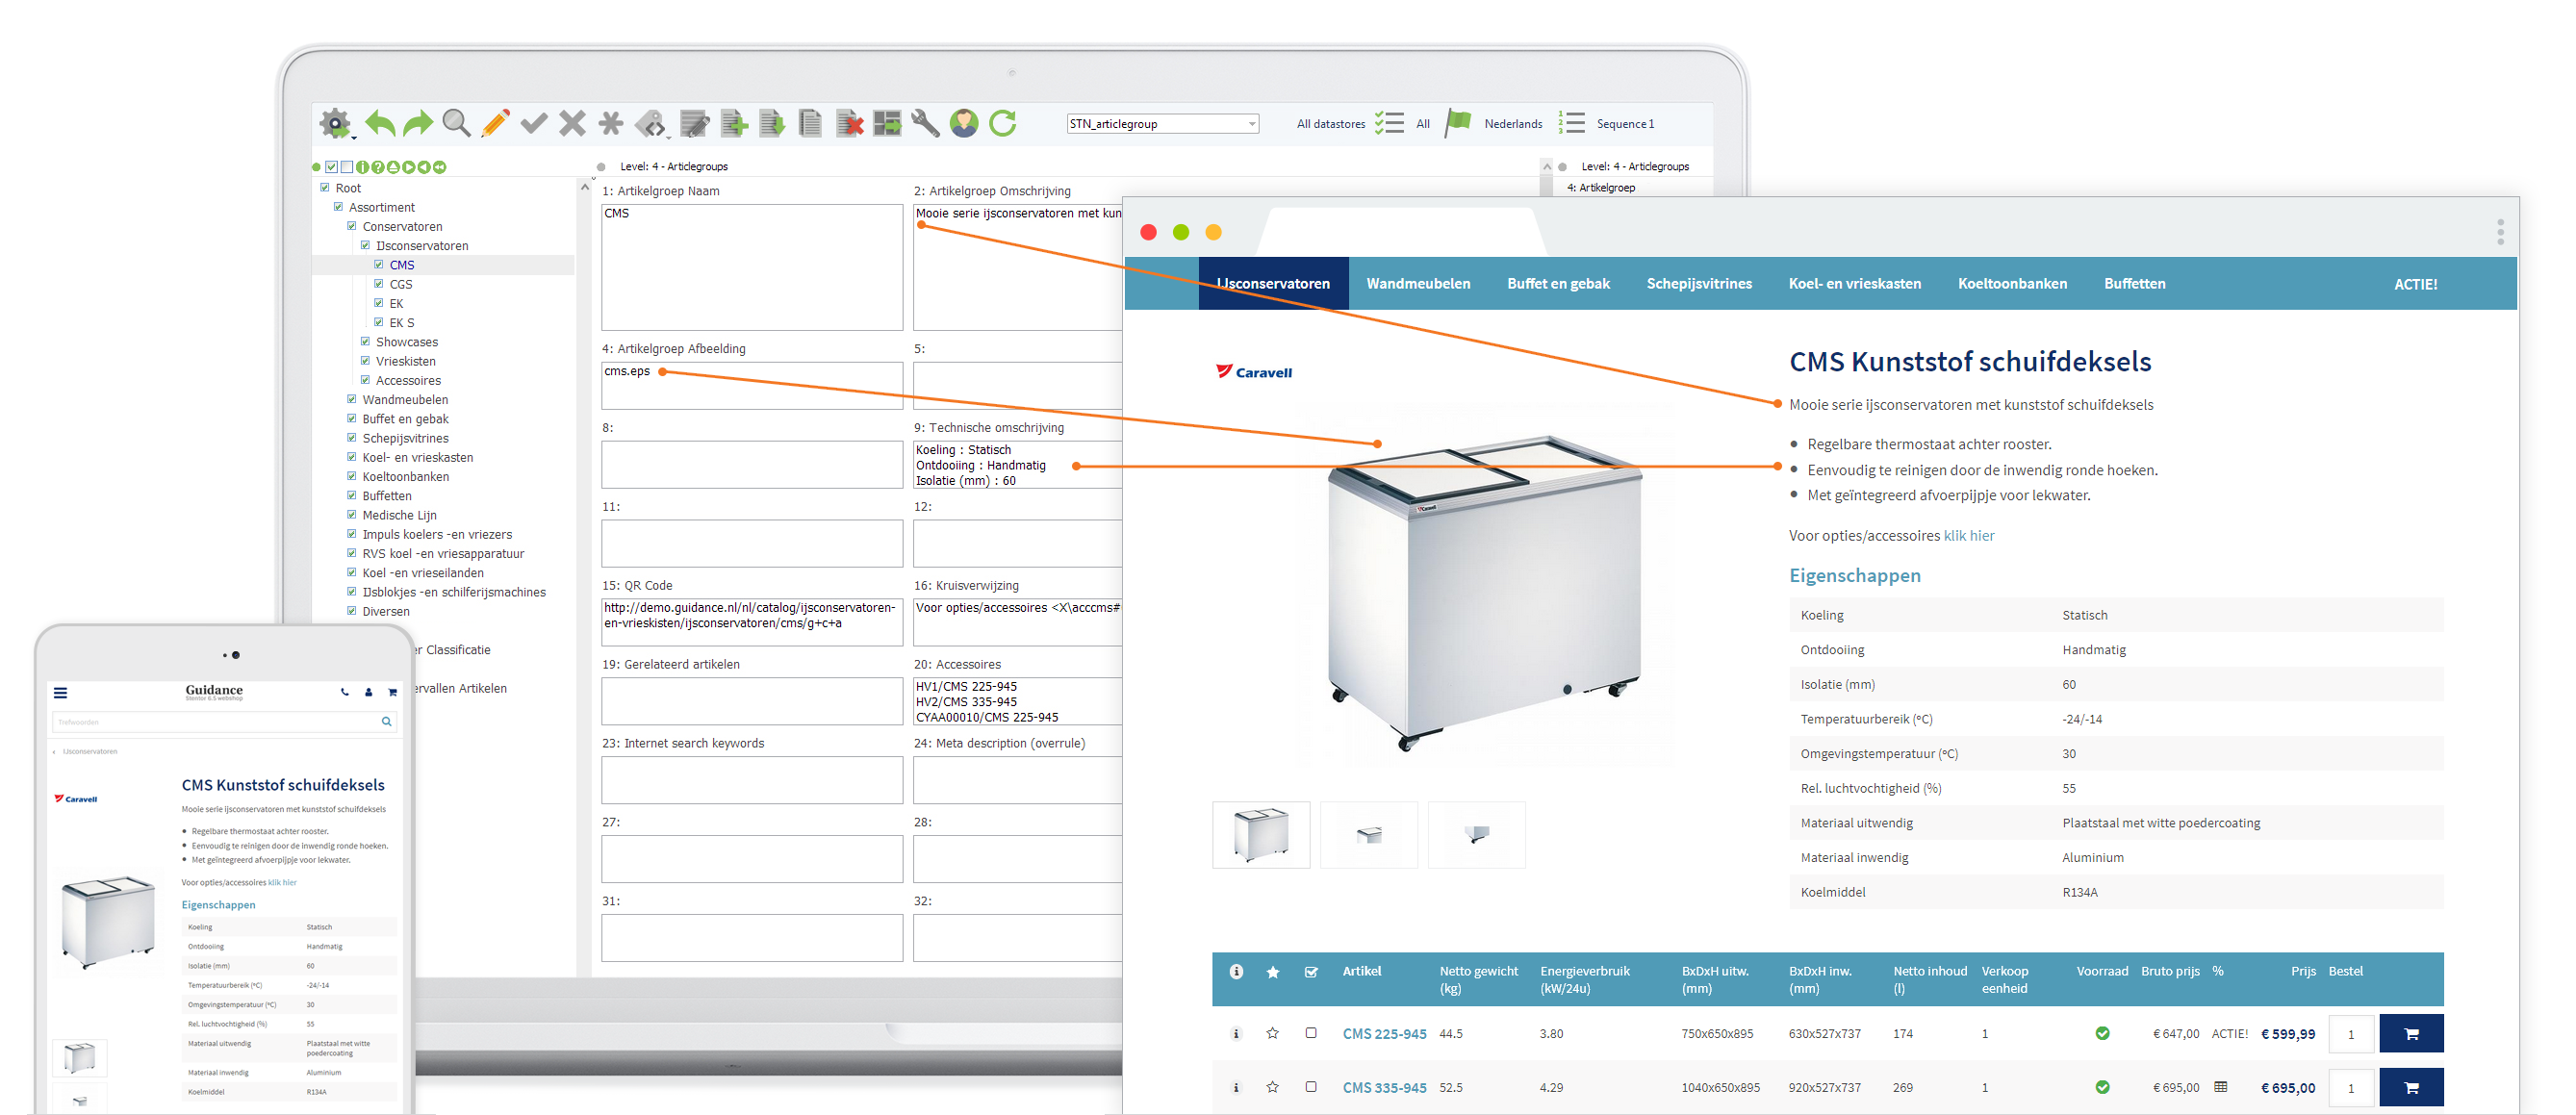This screenshot has width=2576, height=1115.
Task: Click the user profile avatar icon
Action: pyautogui.click(x=964, y=123)
